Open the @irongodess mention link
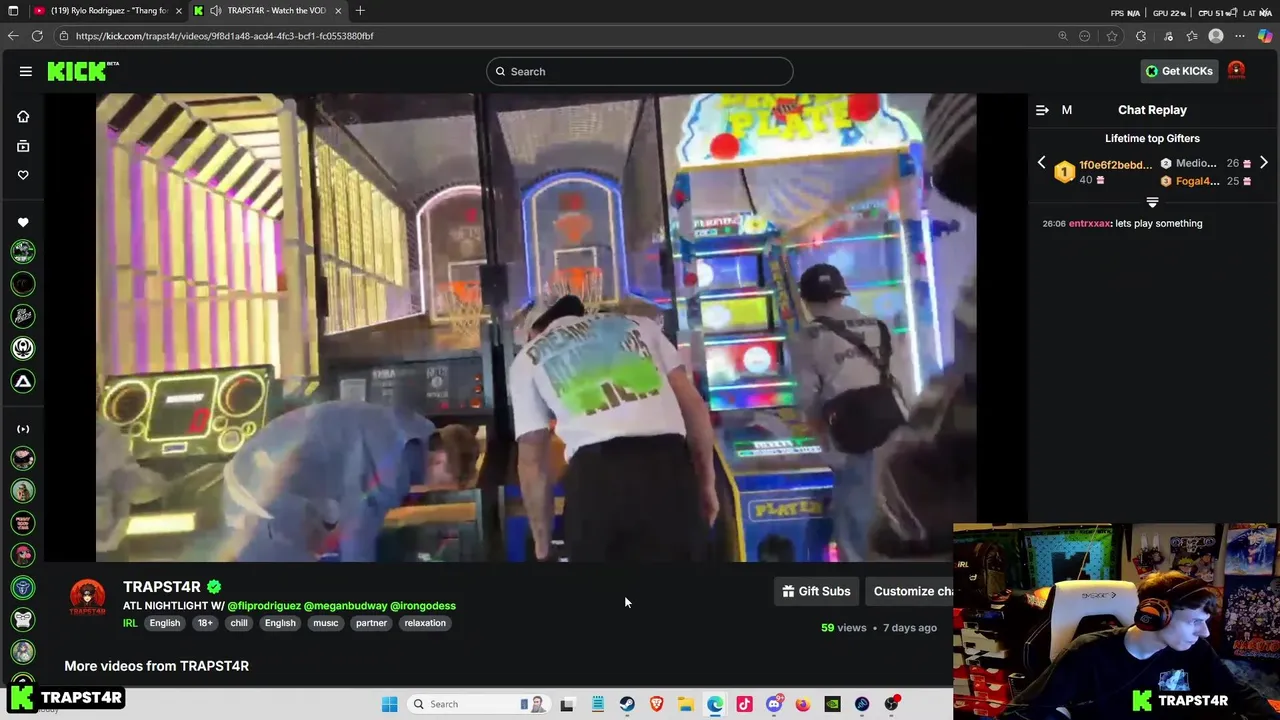The width and height of the screenshot is (1280, 720). 423,606
